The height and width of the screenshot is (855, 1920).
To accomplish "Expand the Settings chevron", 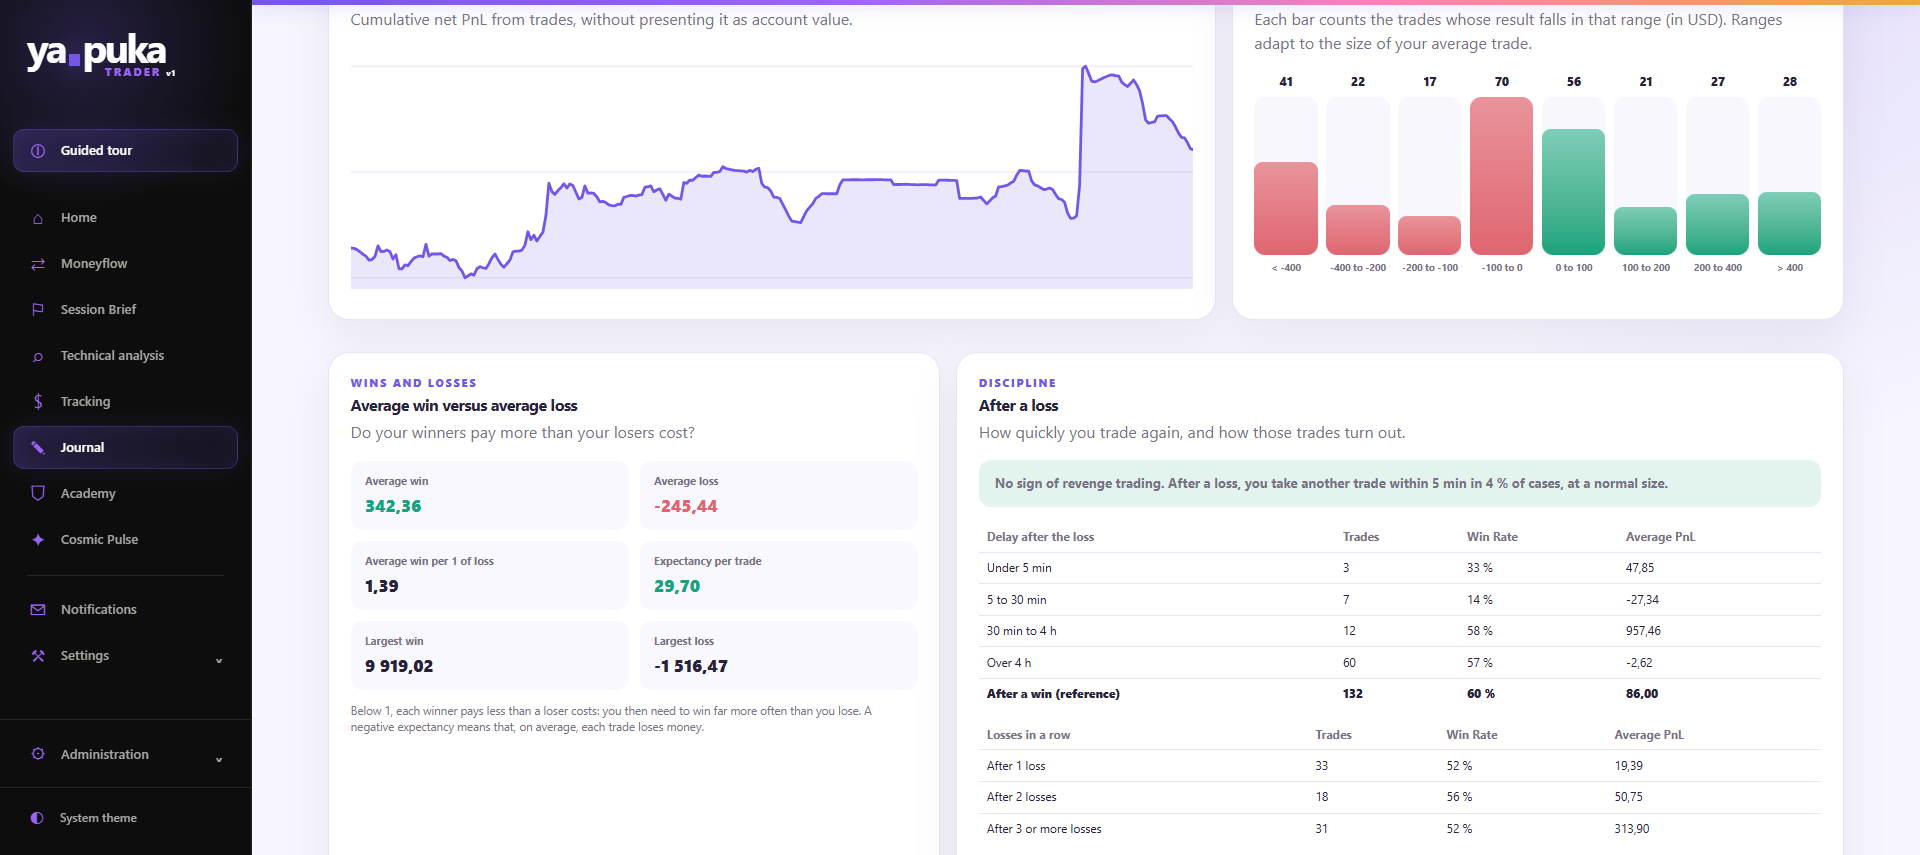I will coord(219,660).
